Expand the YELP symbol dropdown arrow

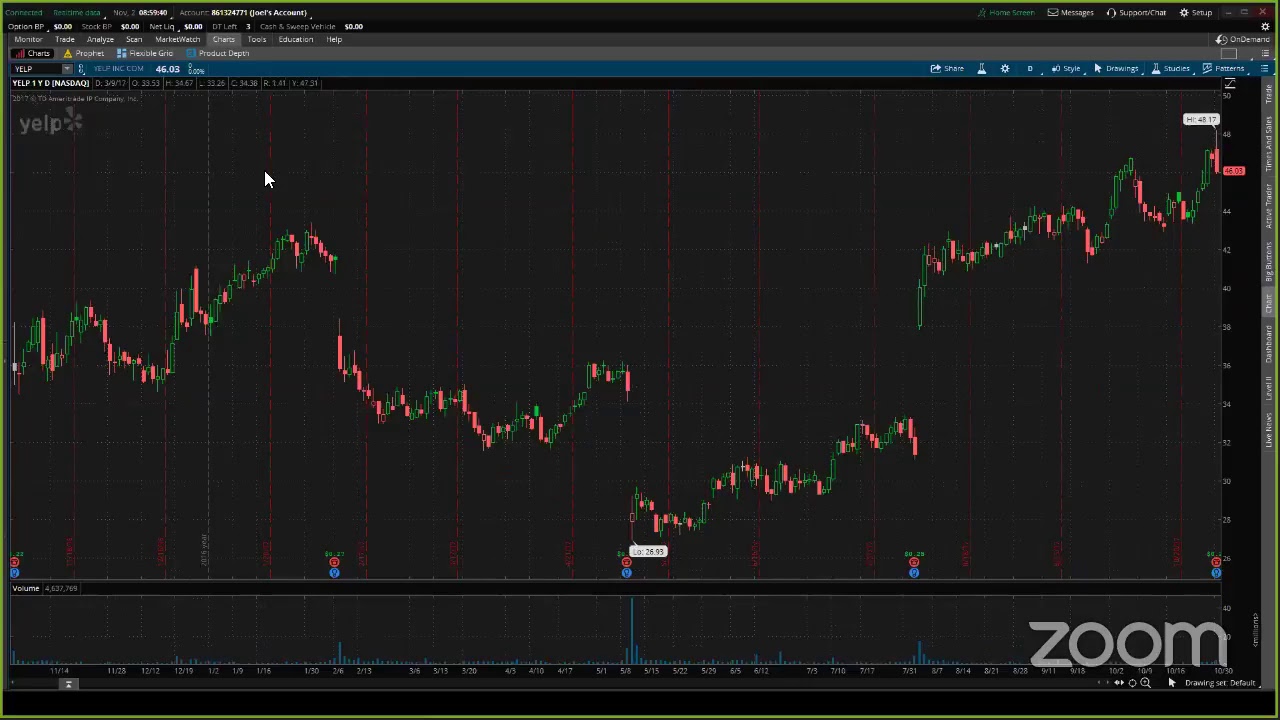coord(67,69)
